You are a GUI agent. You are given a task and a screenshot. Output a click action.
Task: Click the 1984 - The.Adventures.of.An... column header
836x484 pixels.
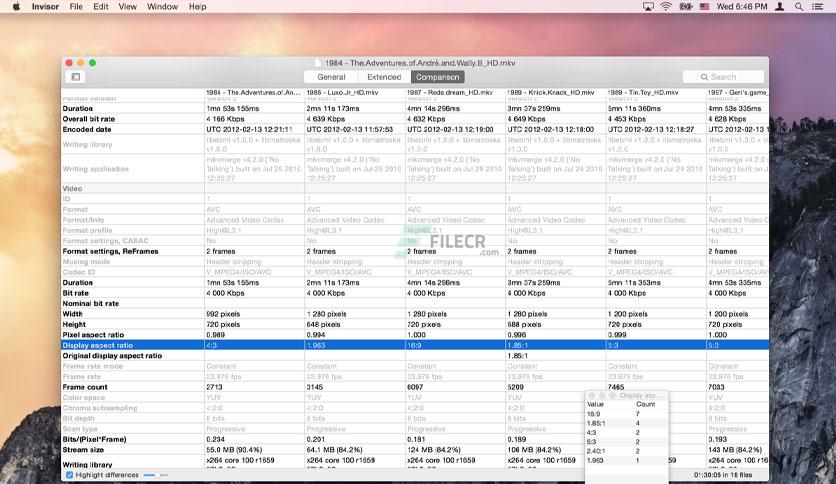click(254, 92)
